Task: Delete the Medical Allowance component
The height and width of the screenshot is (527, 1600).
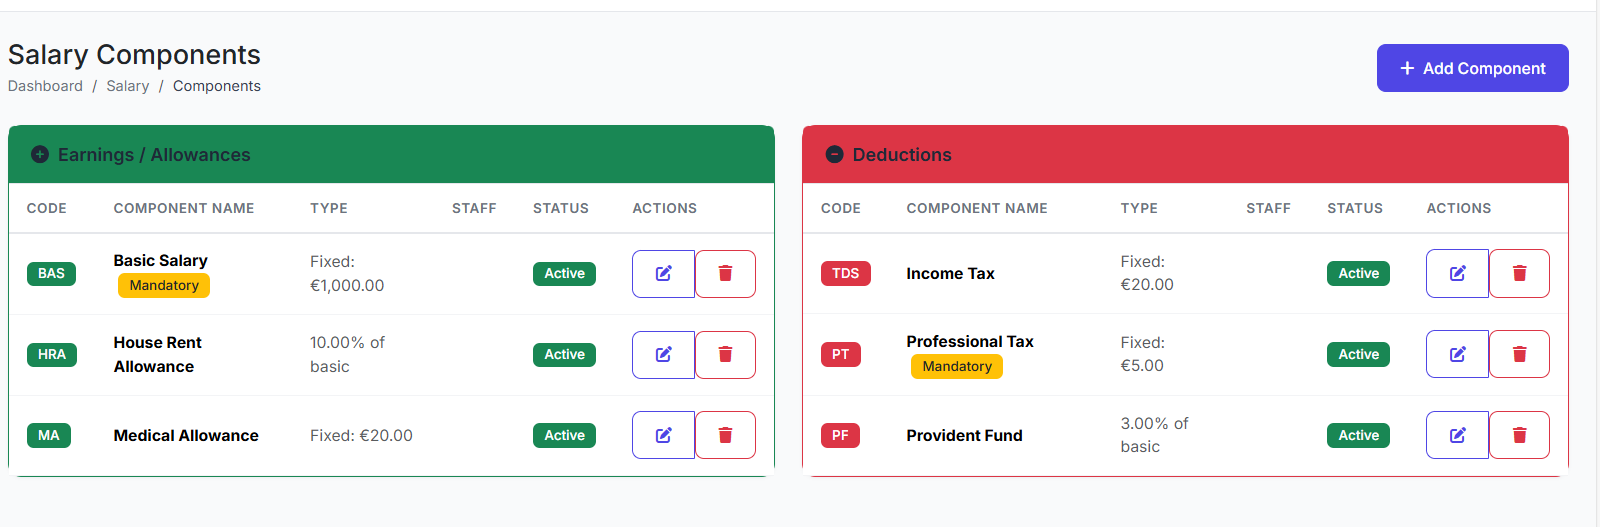Action: pyautogui.click(x=725, y=435)
